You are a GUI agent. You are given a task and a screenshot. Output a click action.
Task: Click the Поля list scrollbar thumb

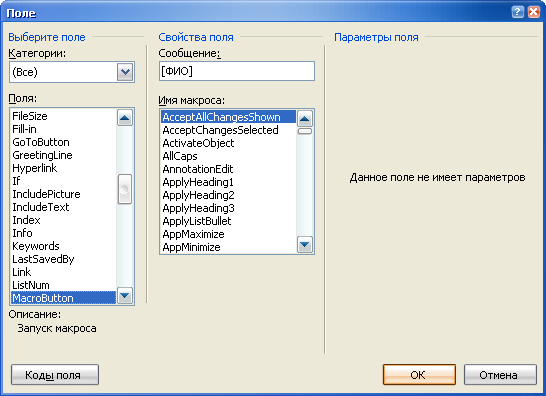click(125, 189)
